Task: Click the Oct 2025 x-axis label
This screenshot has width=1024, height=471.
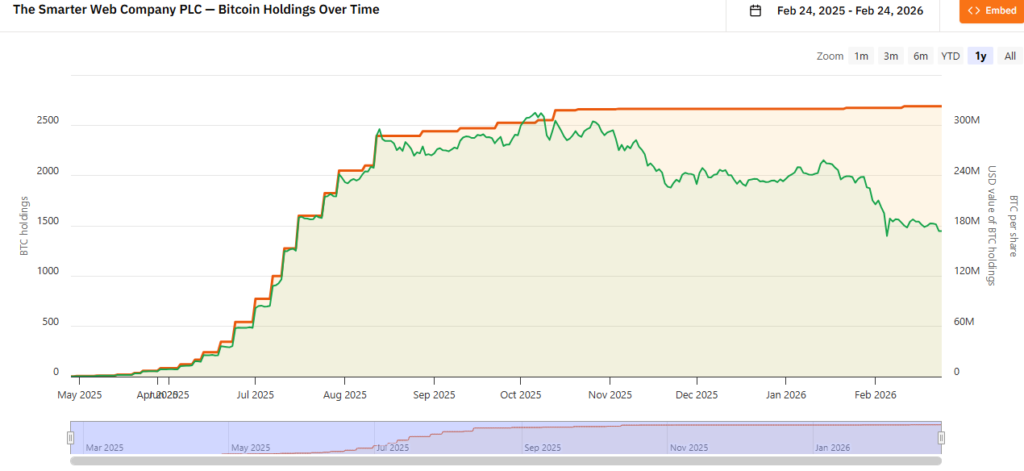Action: pos(520,395)
